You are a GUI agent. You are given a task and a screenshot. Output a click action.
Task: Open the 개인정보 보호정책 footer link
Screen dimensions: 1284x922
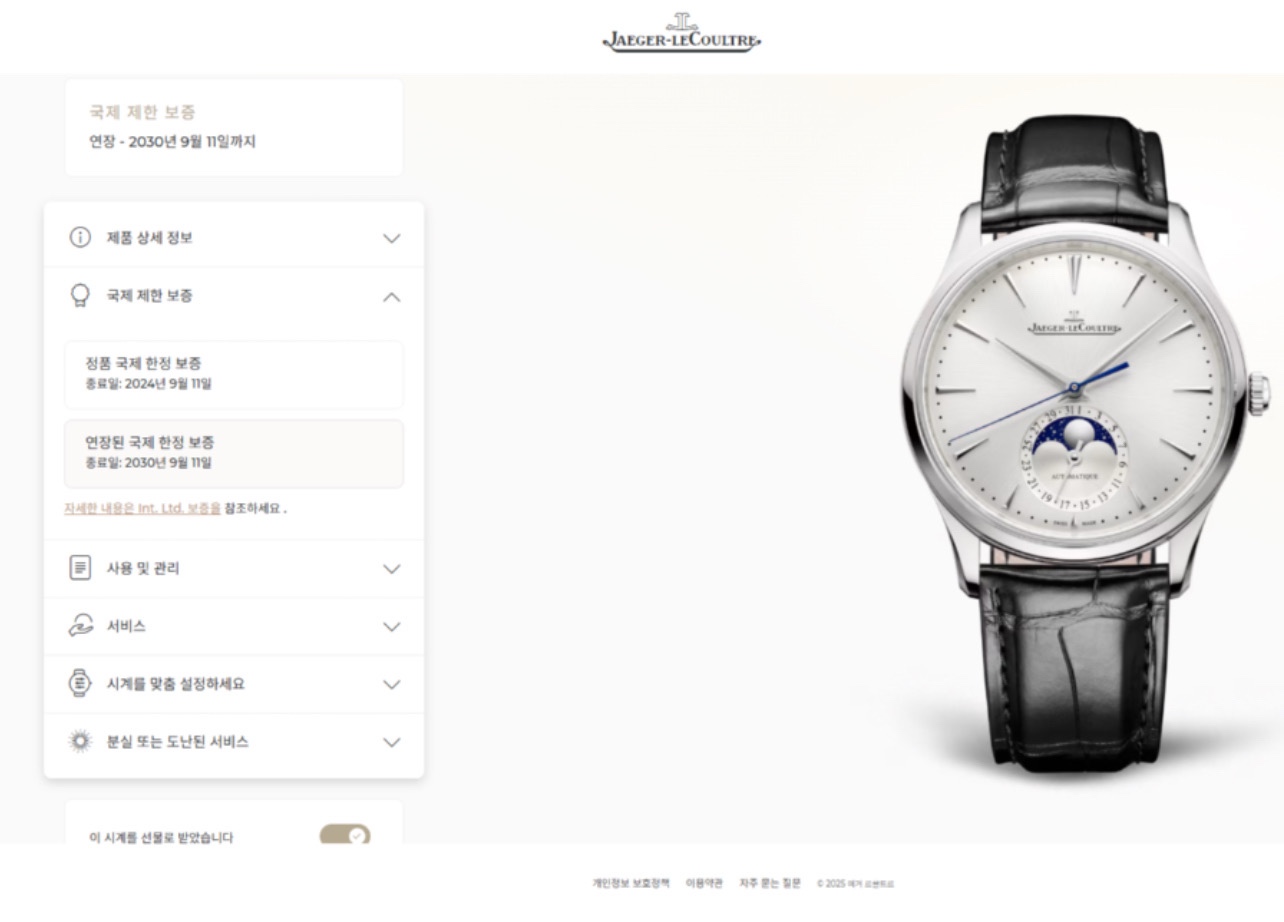[x=631, y=883]
